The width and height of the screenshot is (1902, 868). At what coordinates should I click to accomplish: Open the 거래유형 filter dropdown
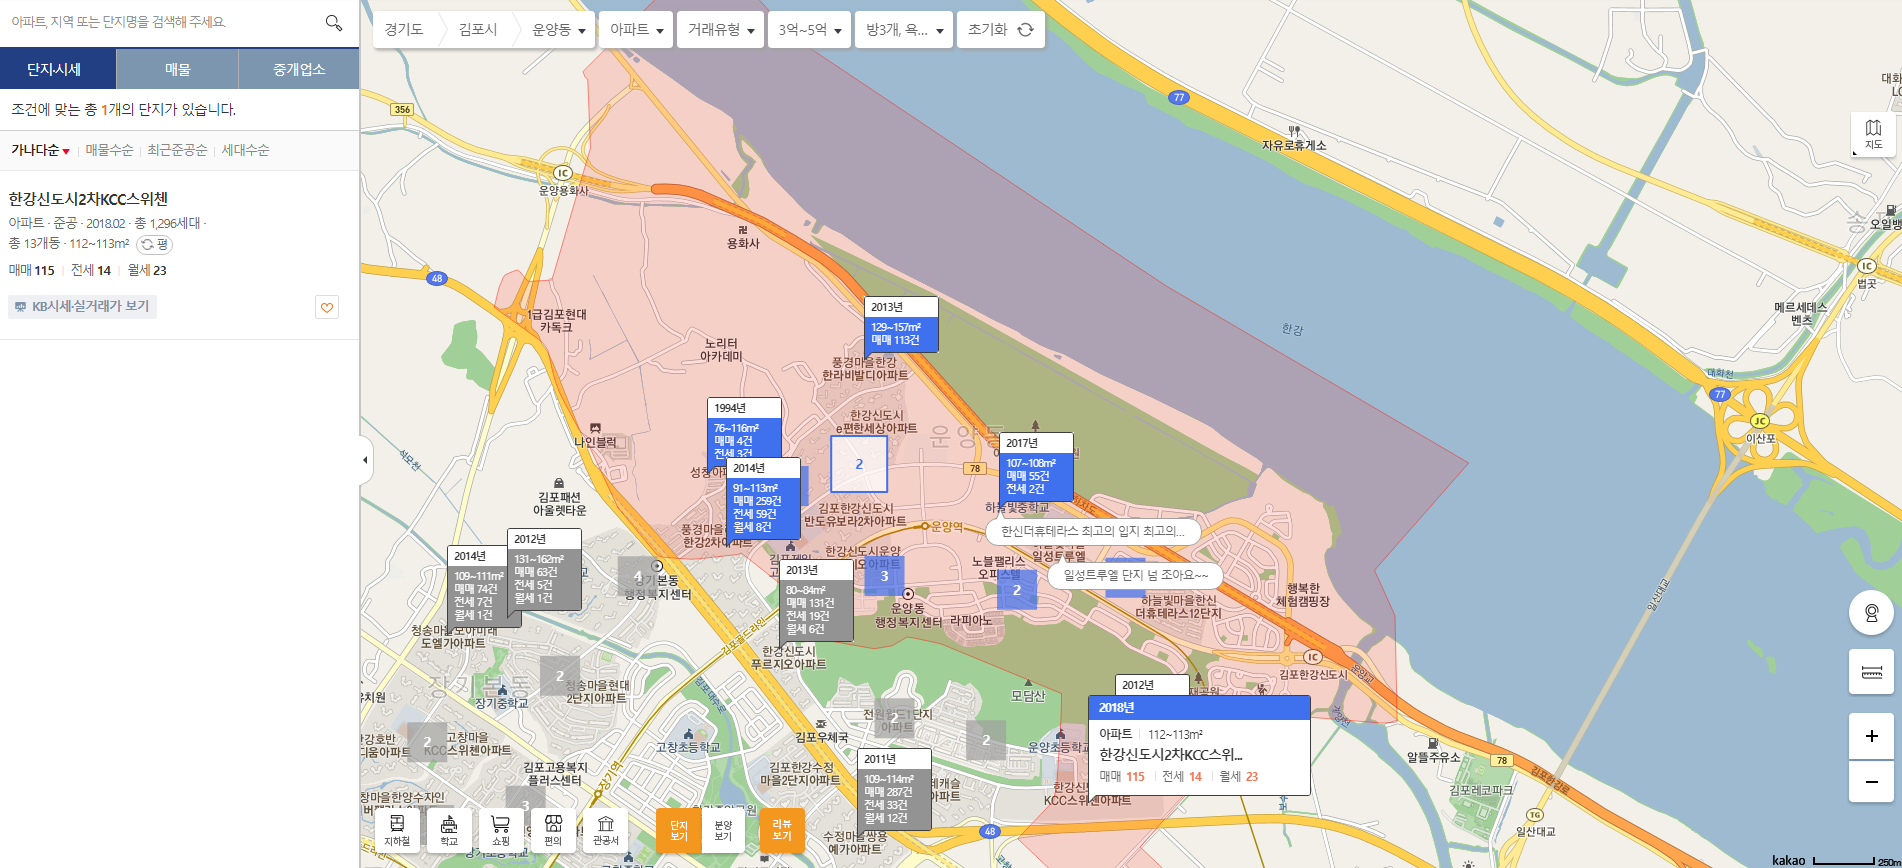721,30
